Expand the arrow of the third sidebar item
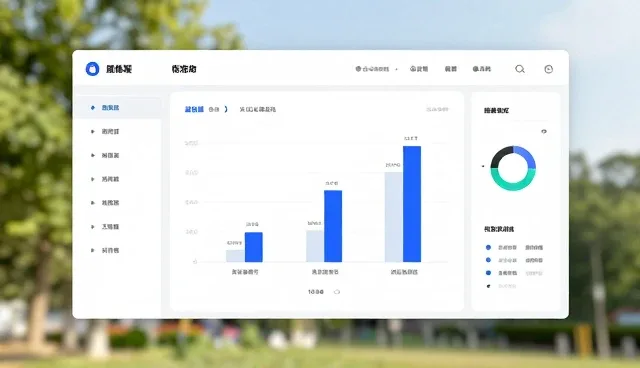 point(93,155)
